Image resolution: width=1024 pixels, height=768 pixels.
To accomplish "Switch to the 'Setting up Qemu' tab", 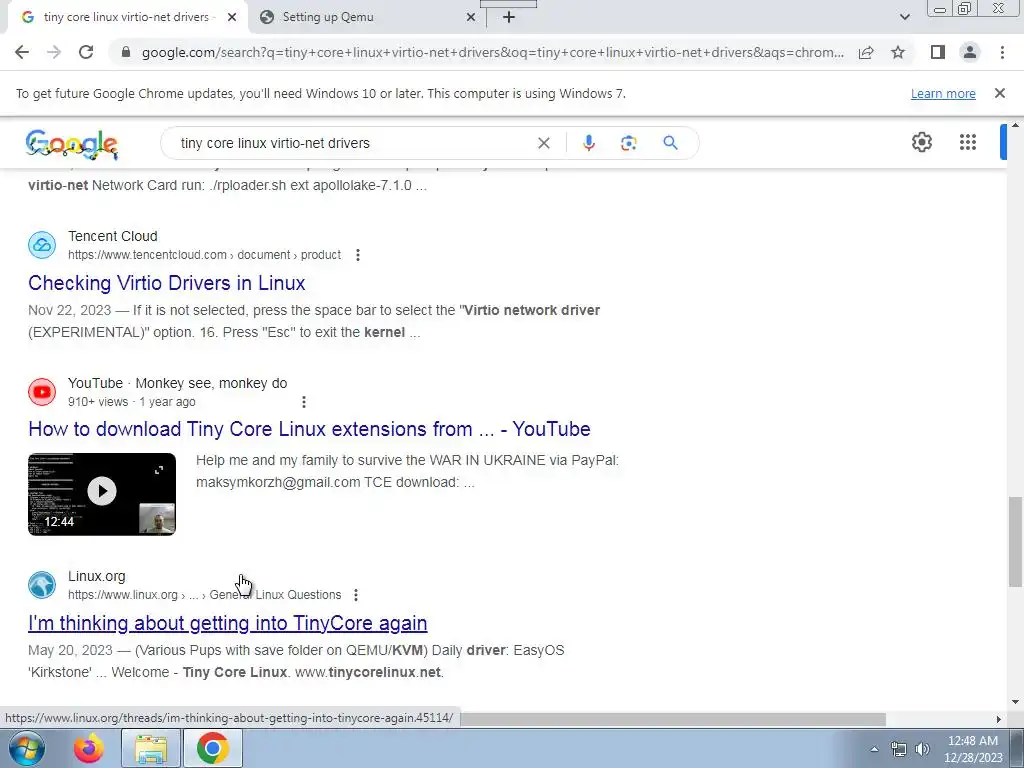I will pyautogui.click(x=368, y=18).
